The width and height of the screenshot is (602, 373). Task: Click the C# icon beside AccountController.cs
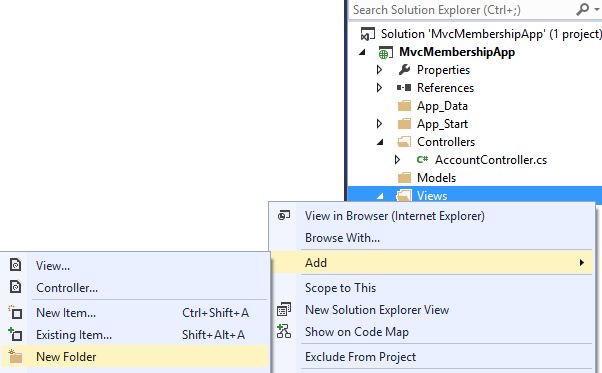click(x=422, y=159)
